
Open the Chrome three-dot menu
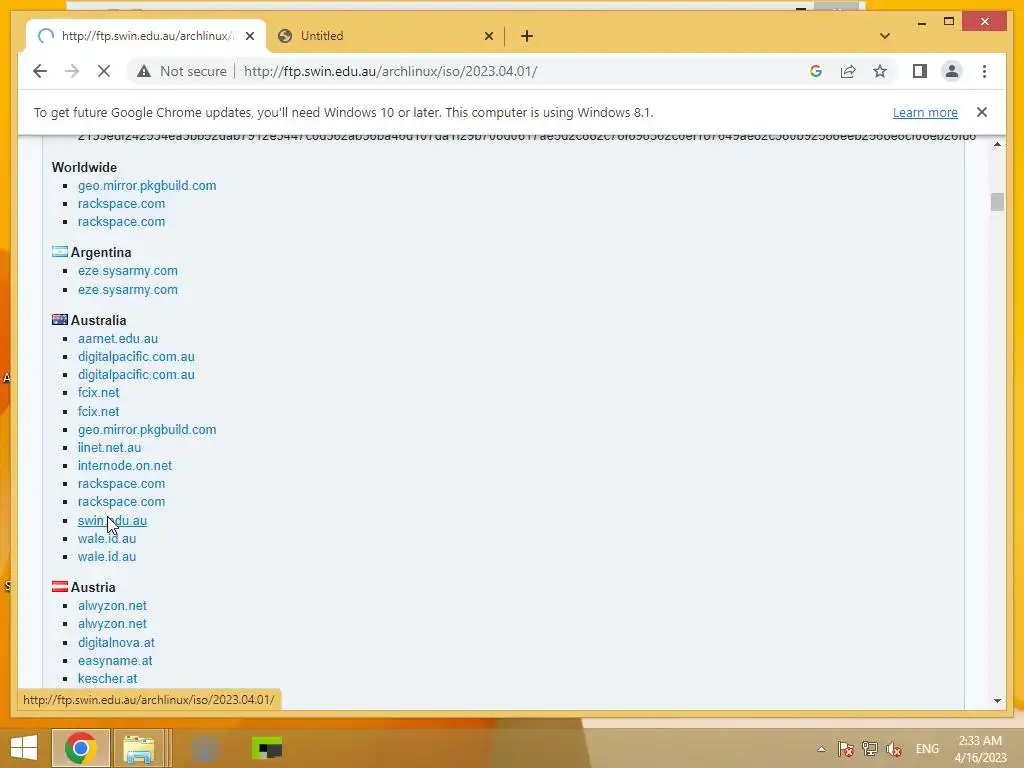(x=984, y=71)
